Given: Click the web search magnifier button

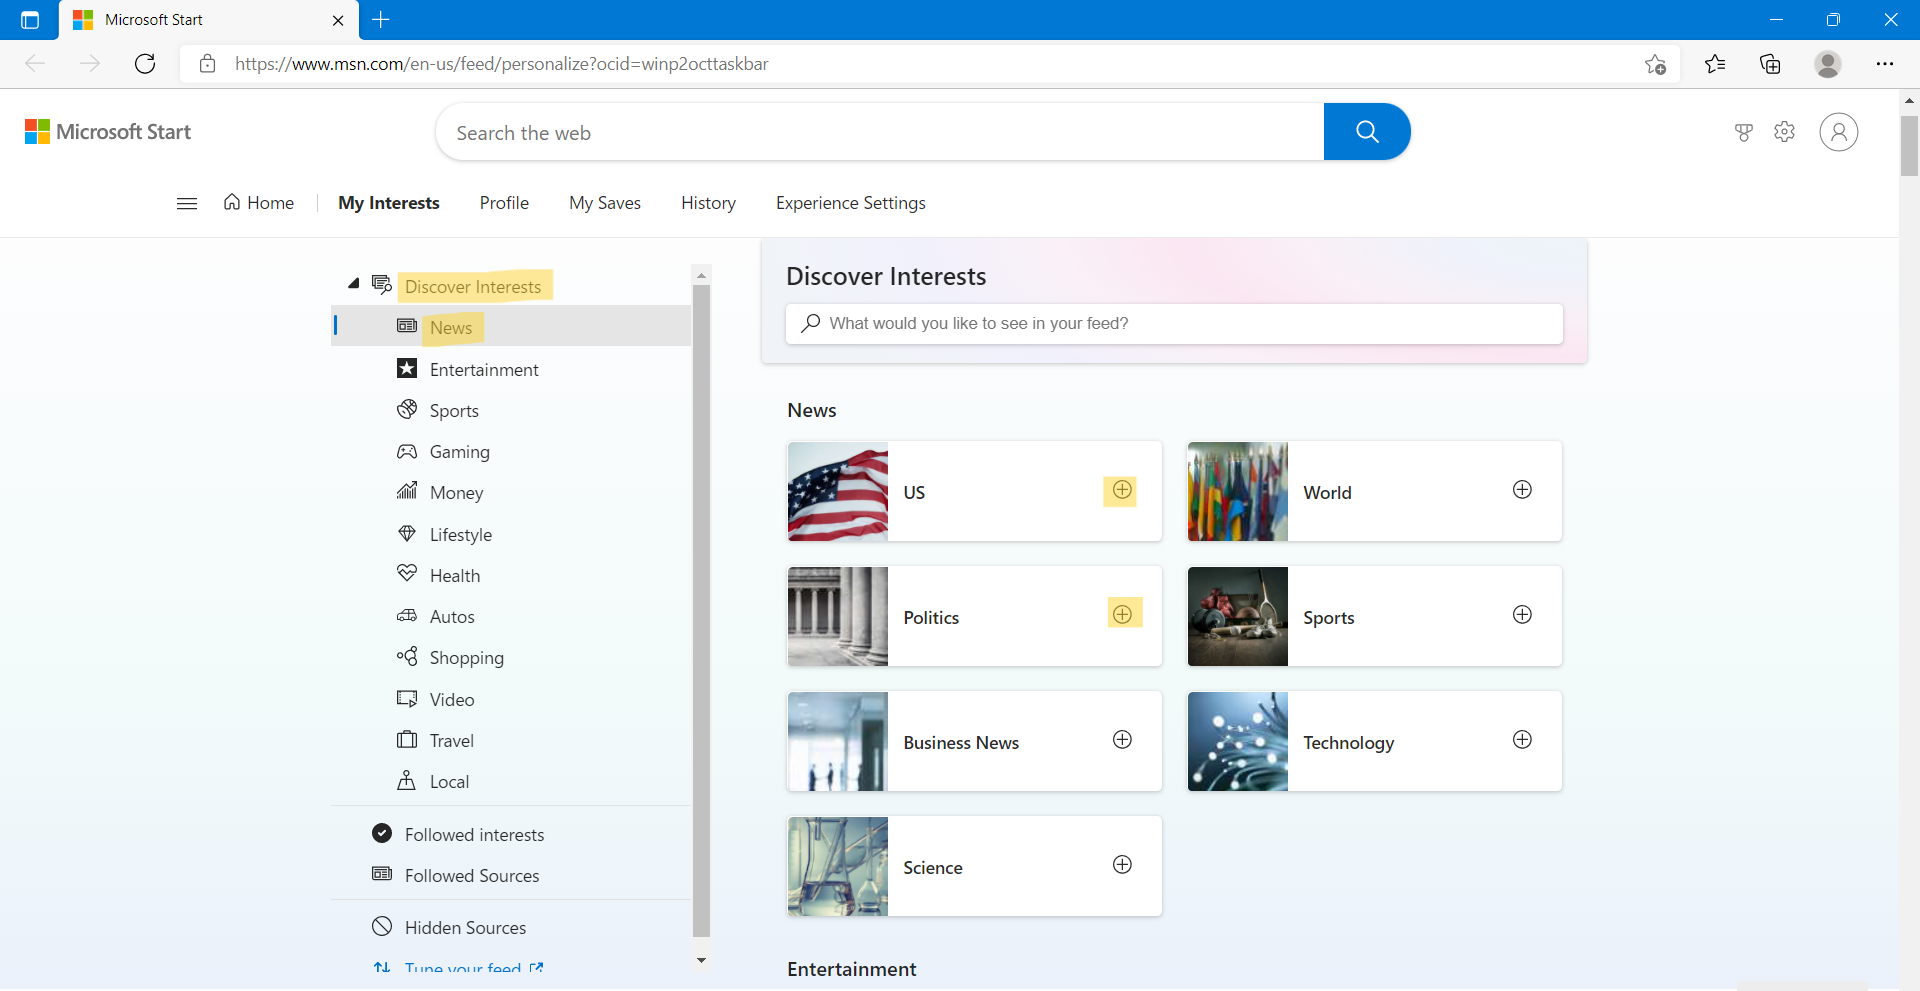Looking at the screenshot, I should point(1367,131).
